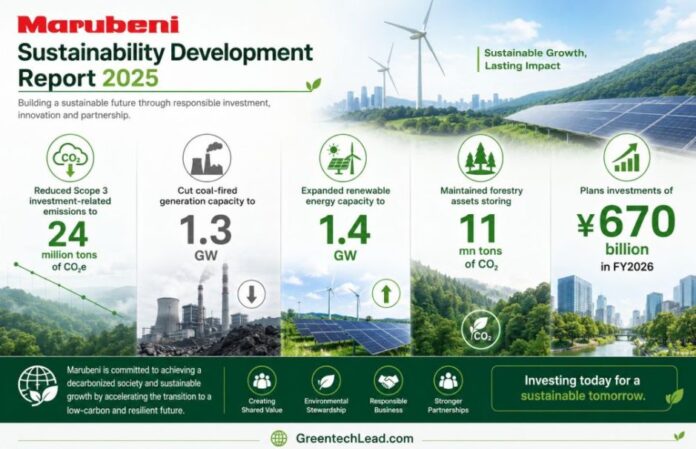This screenshot has height=449, width=696.
Task: Click the Environmental Stewardship label
Action: (x=326, y=406)
